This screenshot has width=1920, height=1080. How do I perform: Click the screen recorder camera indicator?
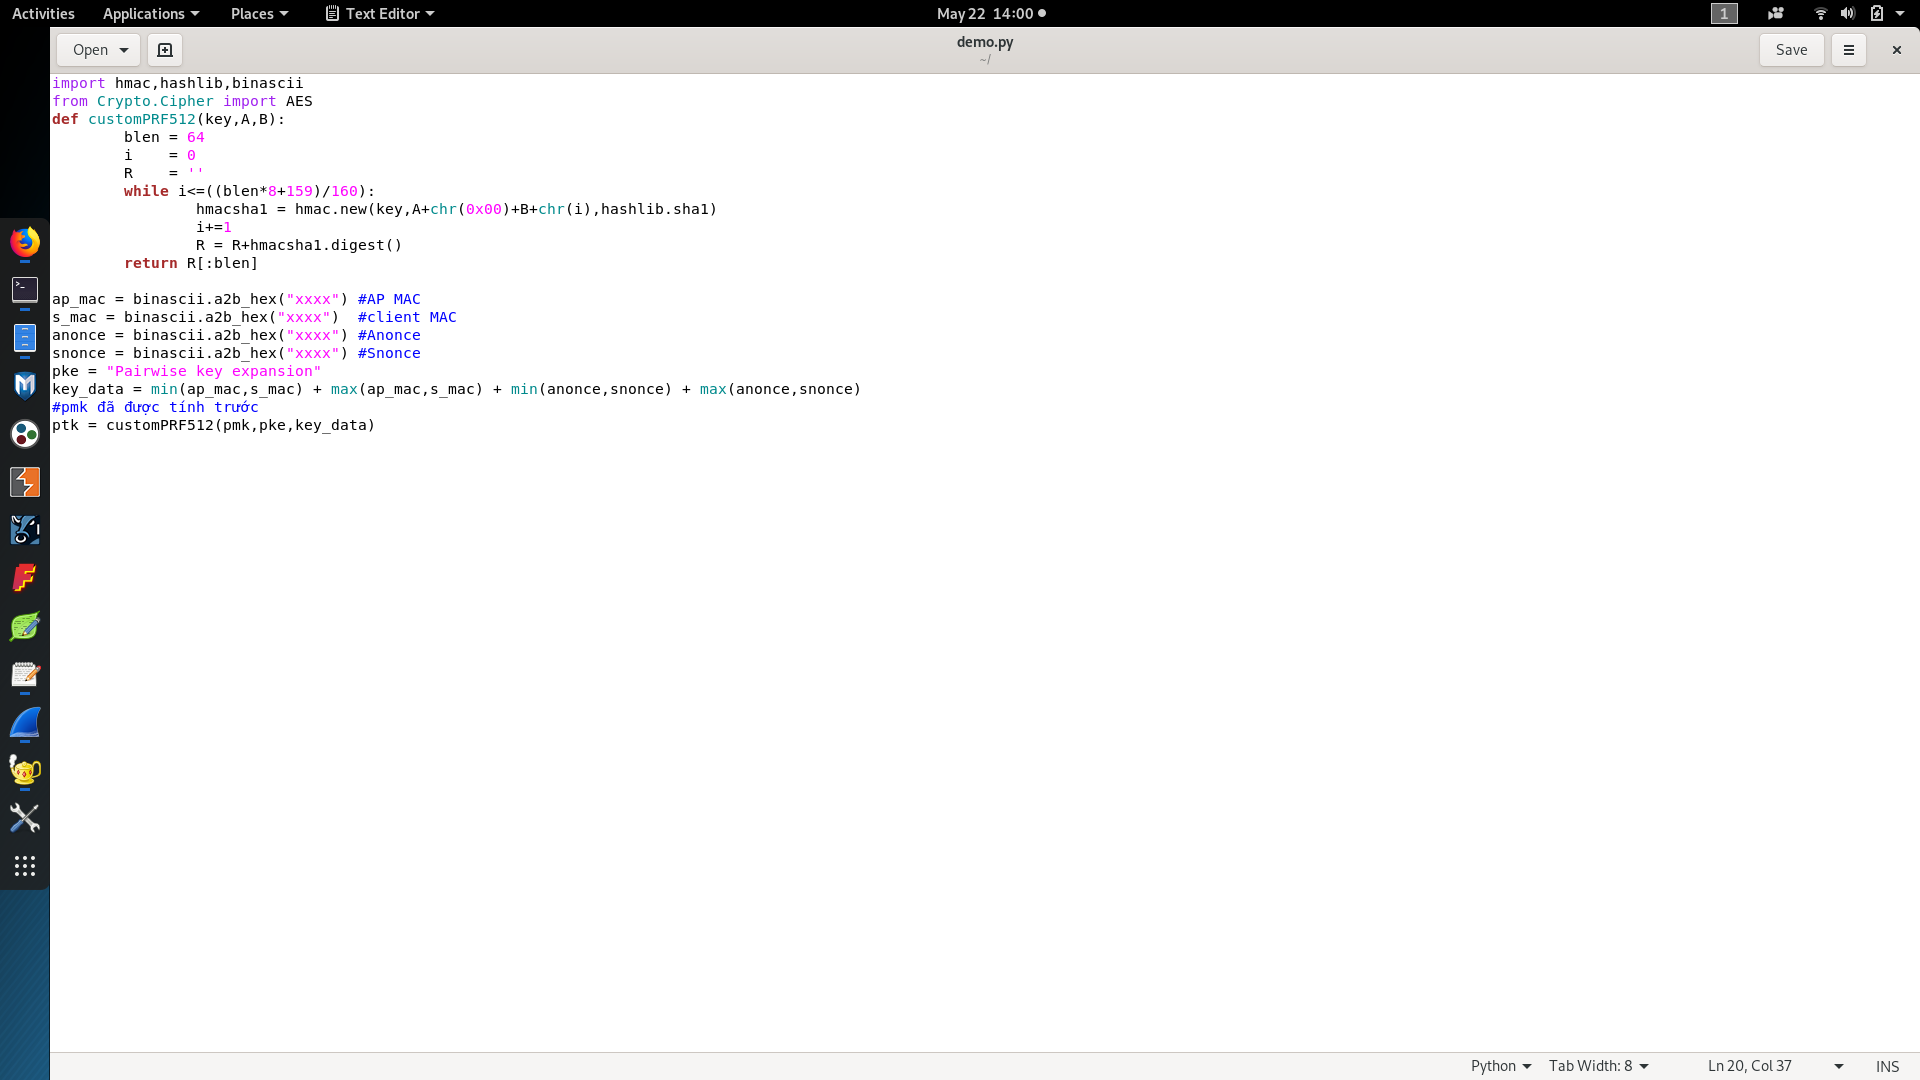tap(1776, 13)
